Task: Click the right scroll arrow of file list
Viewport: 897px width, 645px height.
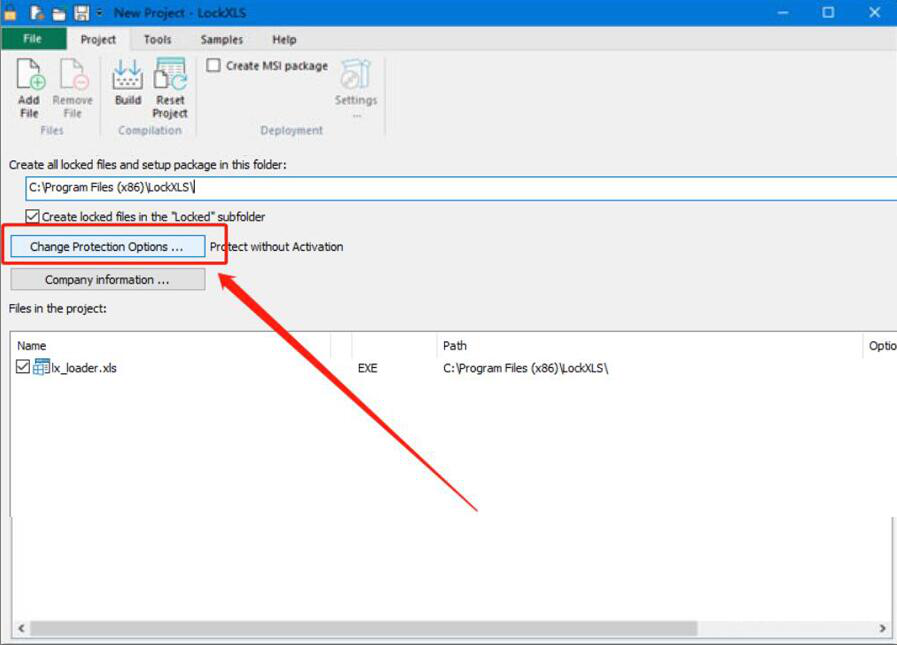Action: click(x=882, y=628)
